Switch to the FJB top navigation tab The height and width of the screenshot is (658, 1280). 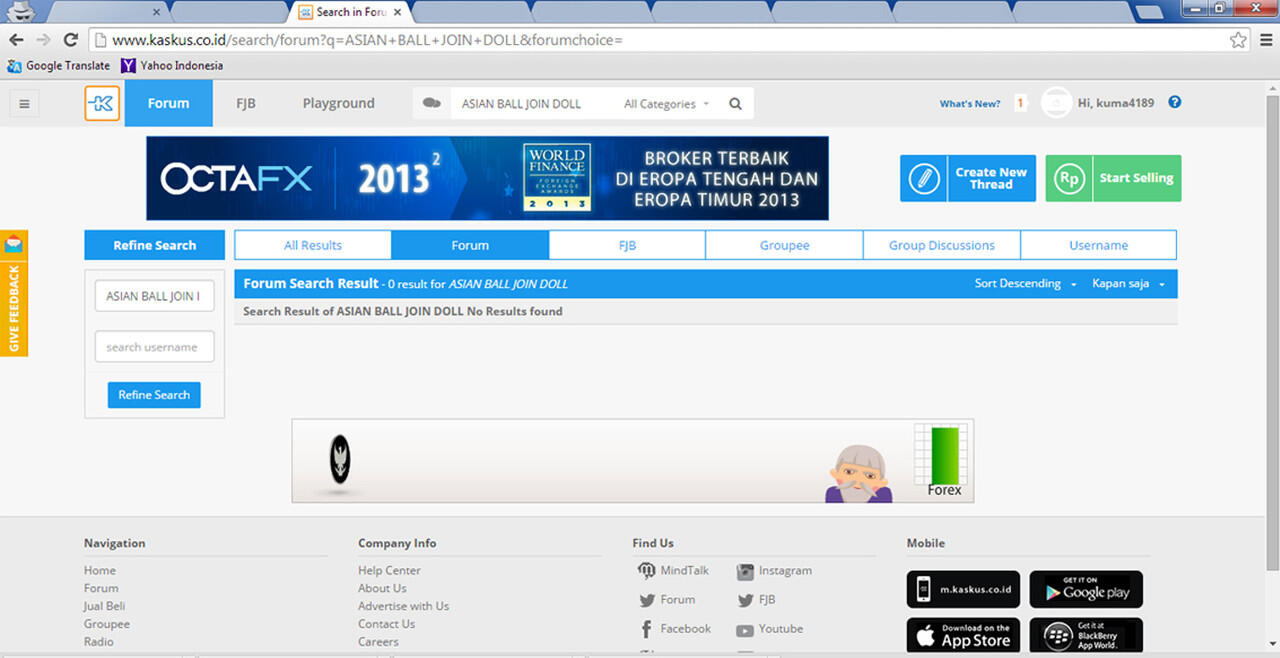[246, 103]
